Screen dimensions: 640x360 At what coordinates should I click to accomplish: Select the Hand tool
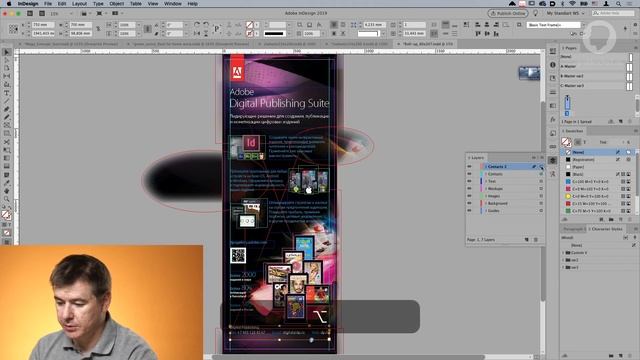7,191
